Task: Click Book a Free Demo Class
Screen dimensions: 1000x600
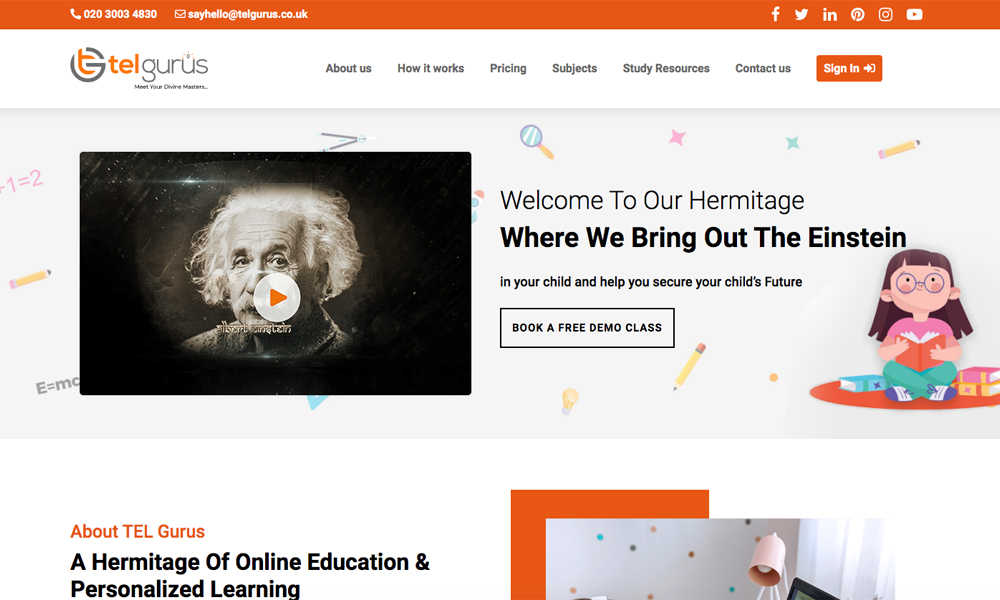Action: pos(587,328)
